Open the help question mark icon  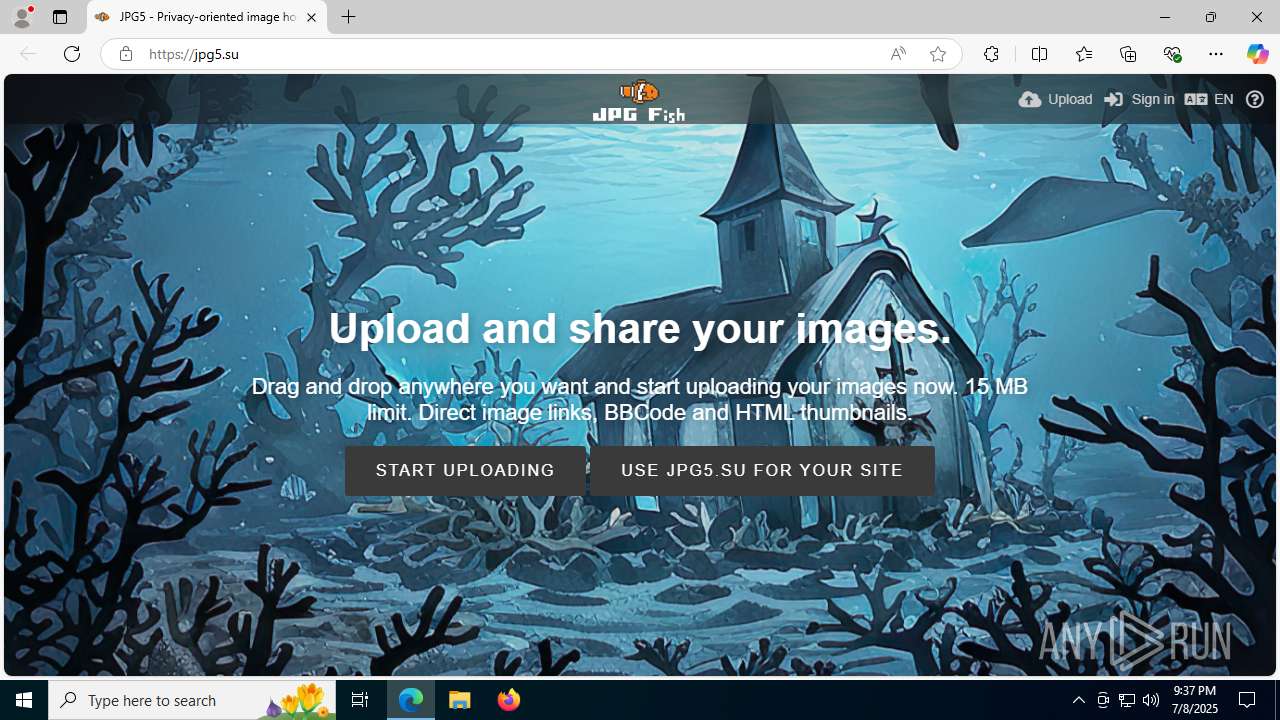coord(1255,99)
